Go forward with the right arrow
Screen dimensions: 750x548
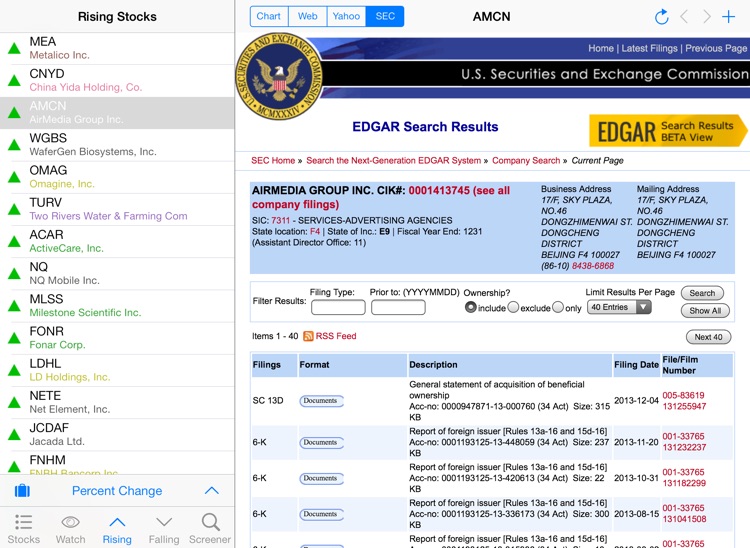(706, 17)
